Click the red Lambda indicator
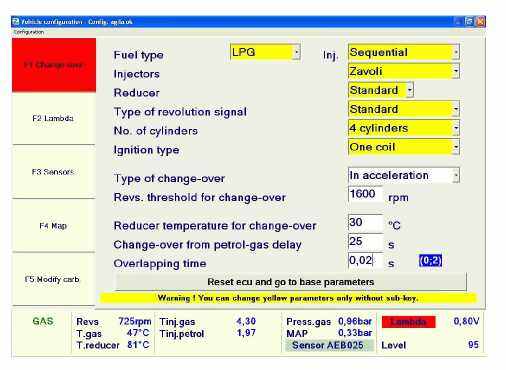The height and width of the screenshot is (370, 506). point(408,322)
